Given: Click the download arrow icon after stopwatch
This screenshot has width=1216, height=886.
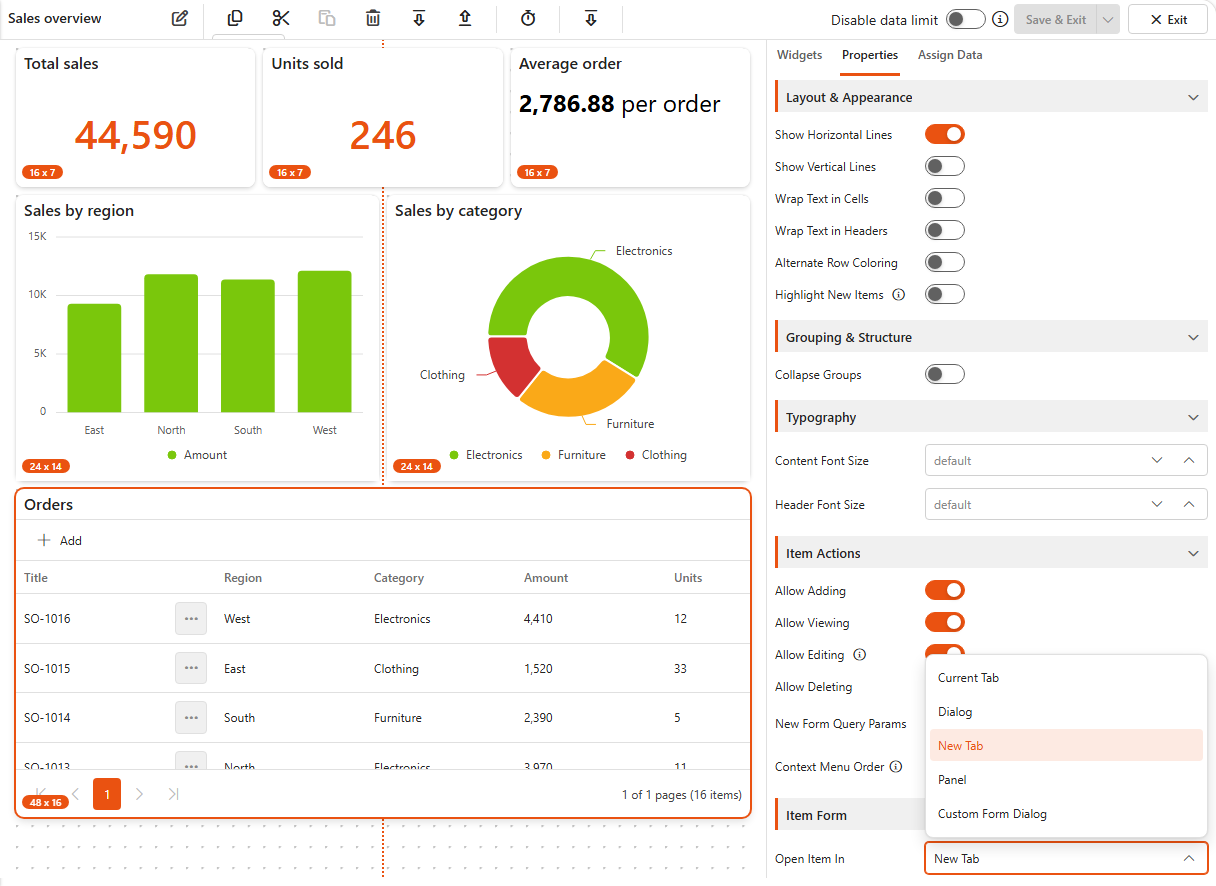Looking at the screenshot, I should click(x=591, y=19).
